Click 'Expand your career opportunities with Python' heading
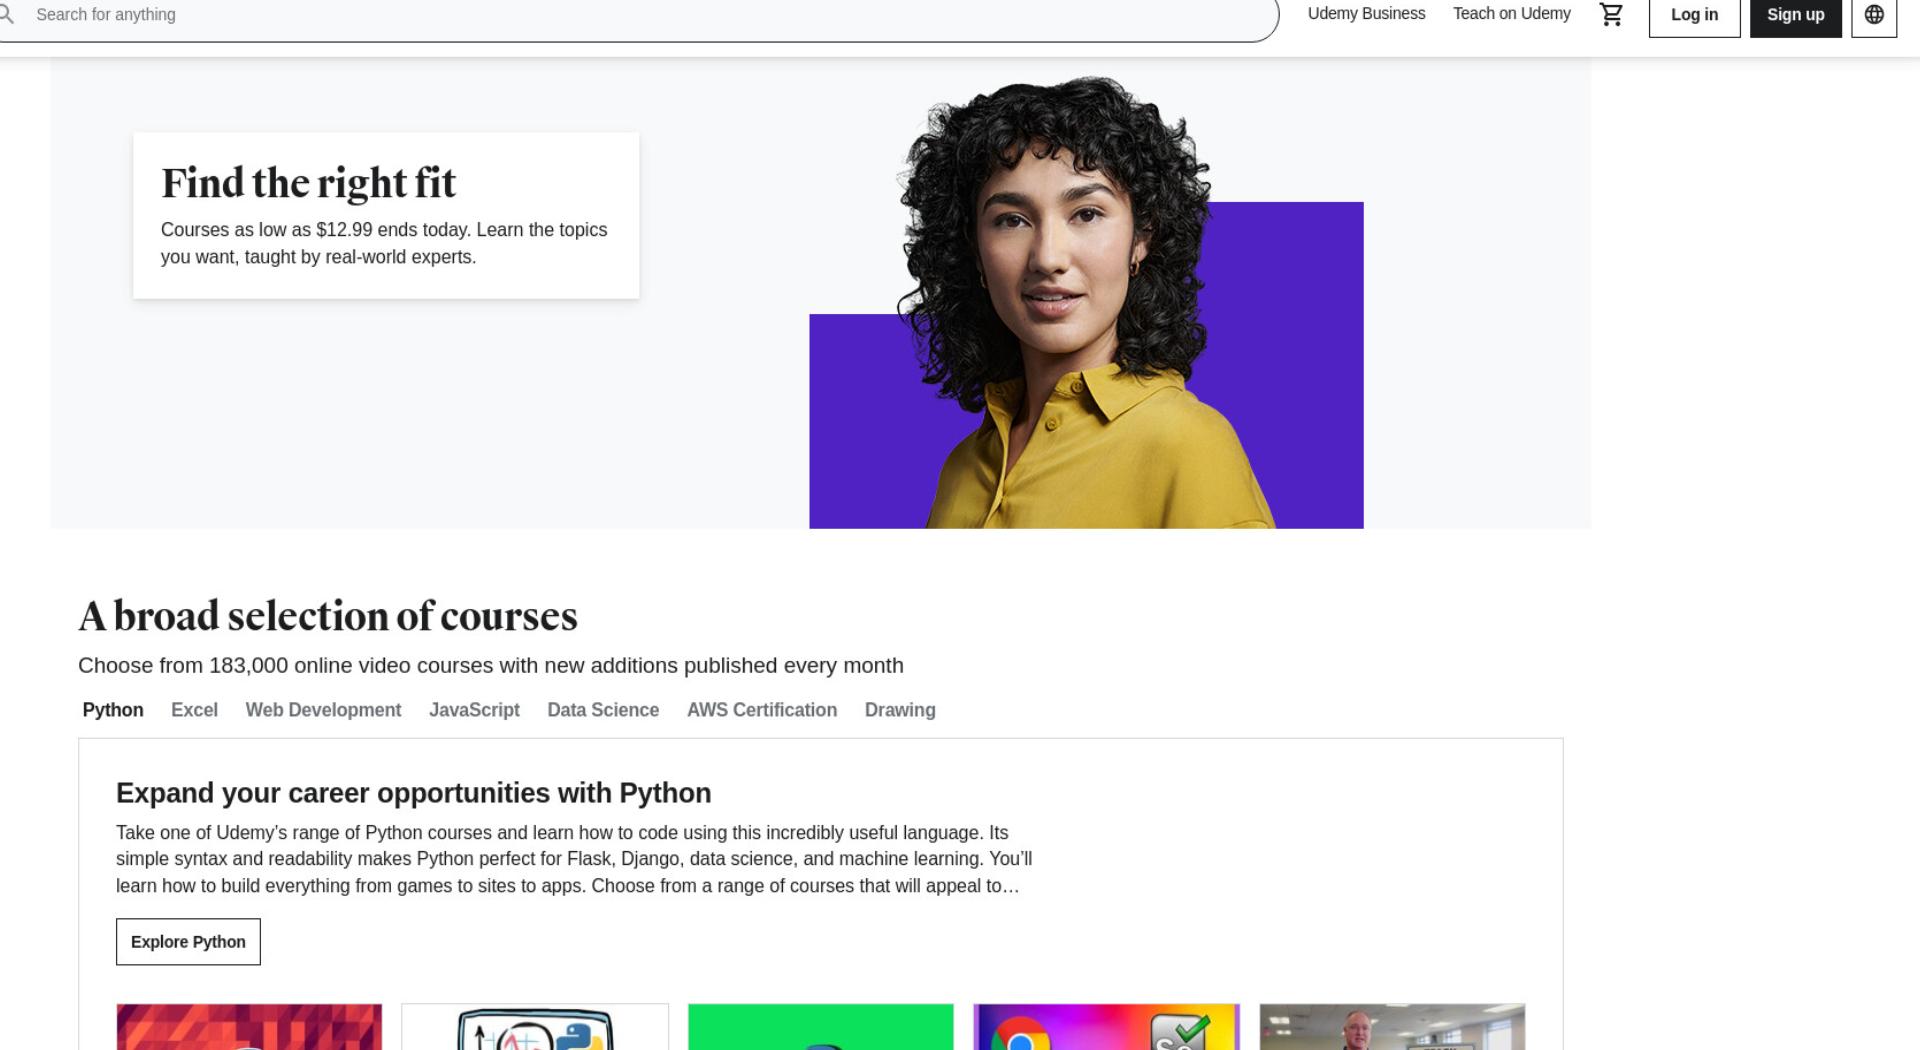This screenshot has width=1920, height=1050. [x=414, y=793]
